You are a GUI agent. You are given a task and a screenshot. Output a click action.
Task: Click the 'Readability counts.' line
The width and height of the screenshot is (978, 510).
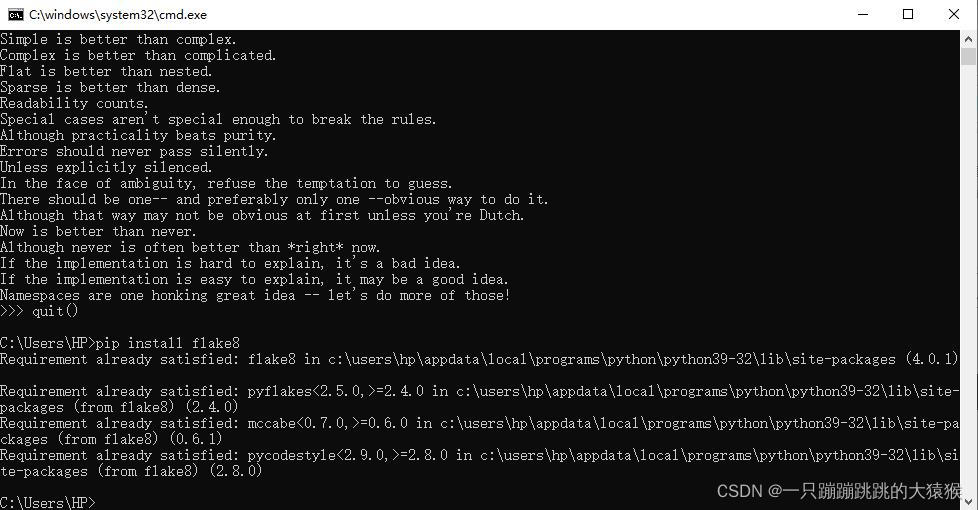[x=74, y=103]
